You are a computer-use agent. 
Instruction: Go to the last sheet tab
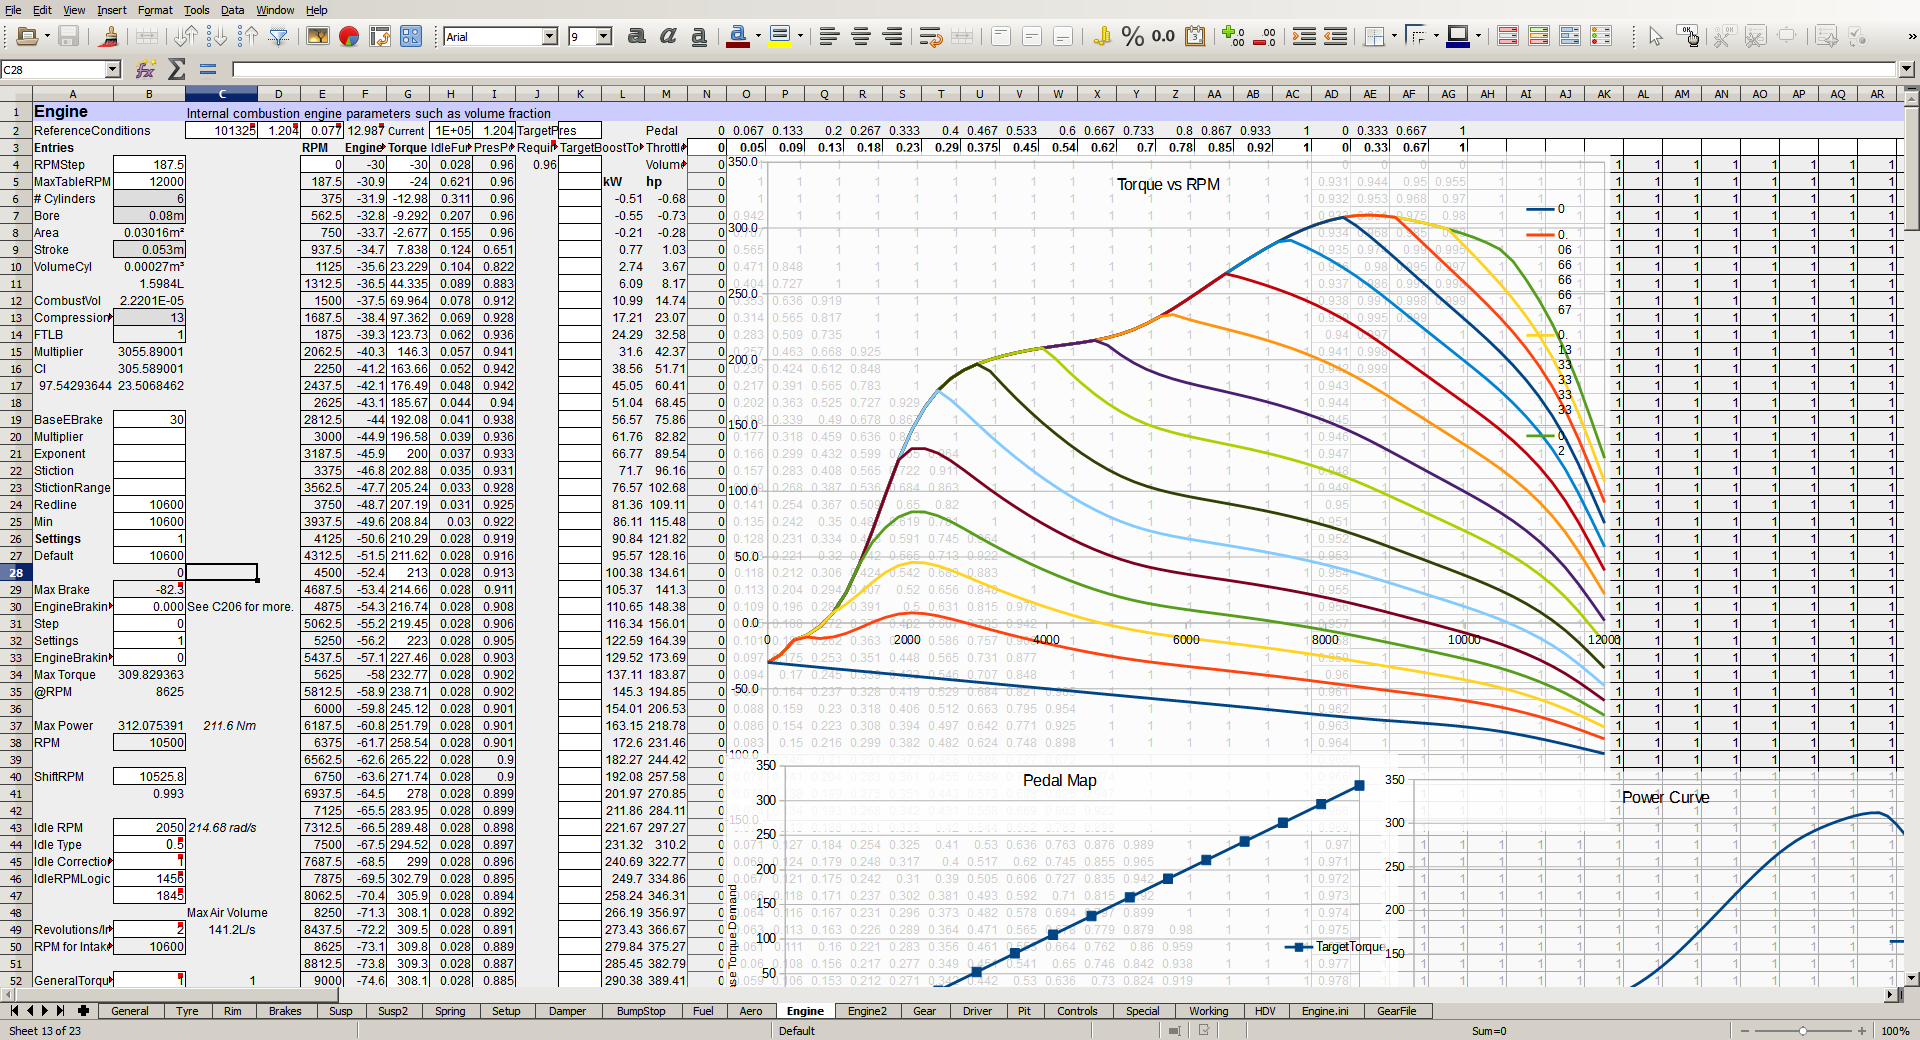(61, 1011)
